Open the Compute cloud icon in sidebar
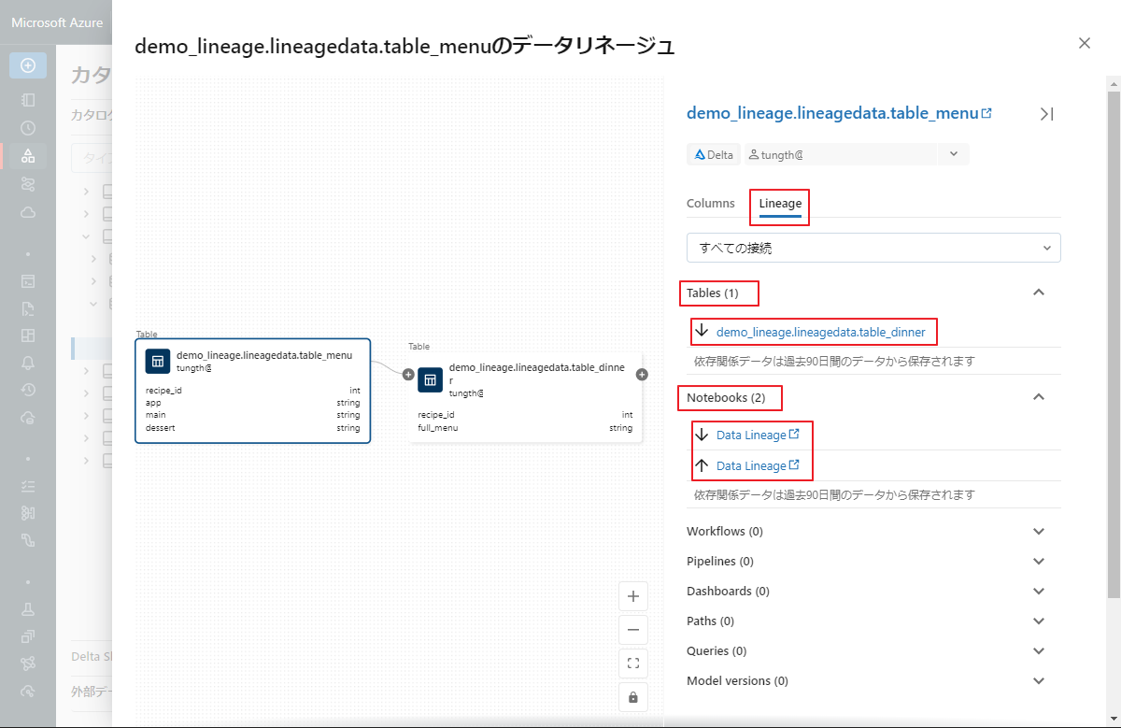Viewport: 1121px width, 728px height. (28, 212)
